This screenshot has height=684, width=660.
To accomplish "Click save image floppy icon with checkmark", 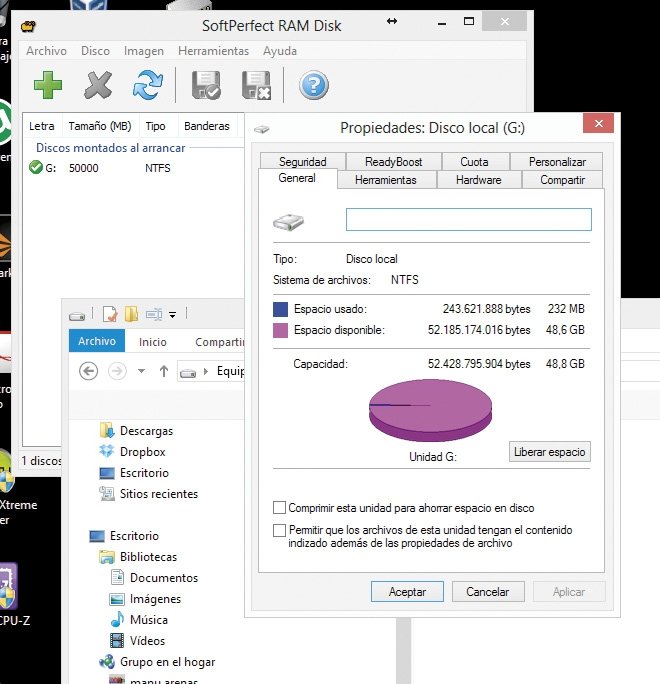I will [x=206, y=85].
